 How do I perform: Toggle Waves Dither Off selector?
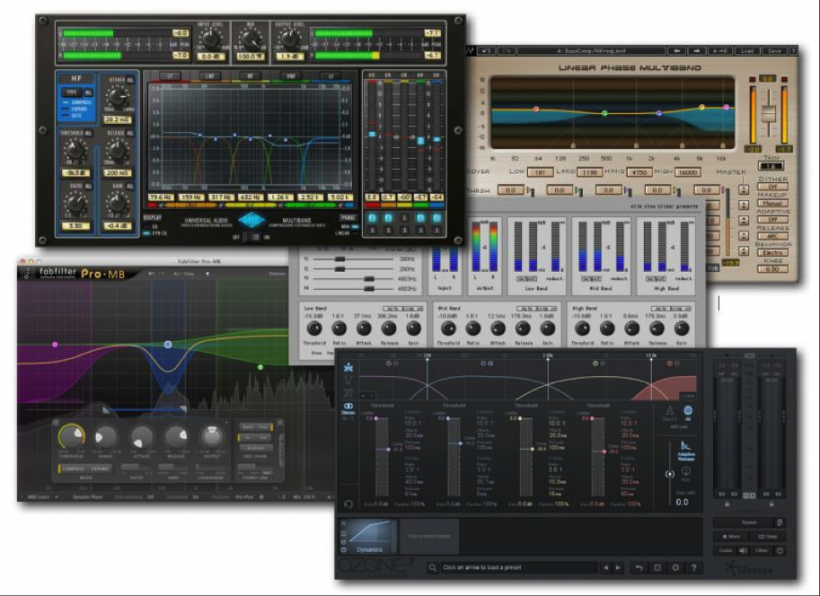click(x=772, y=187)
